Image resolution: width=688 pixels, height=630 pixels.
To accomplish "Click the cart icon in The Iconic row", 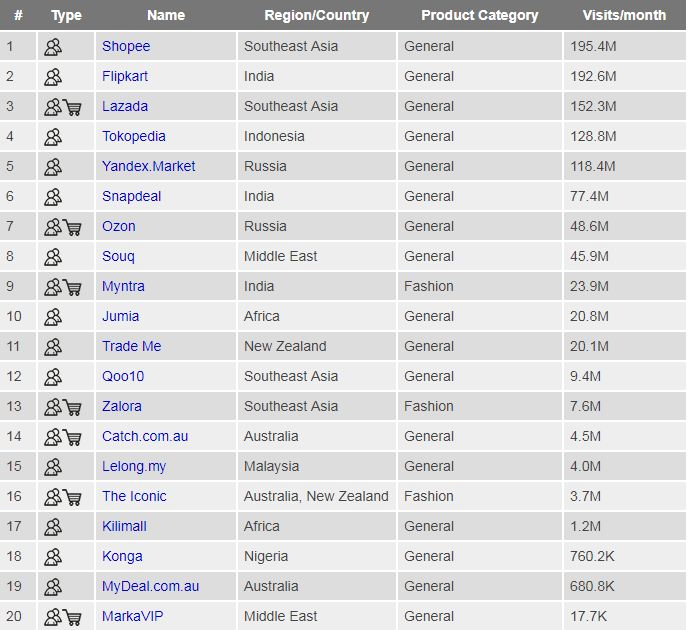I will 73,497.
